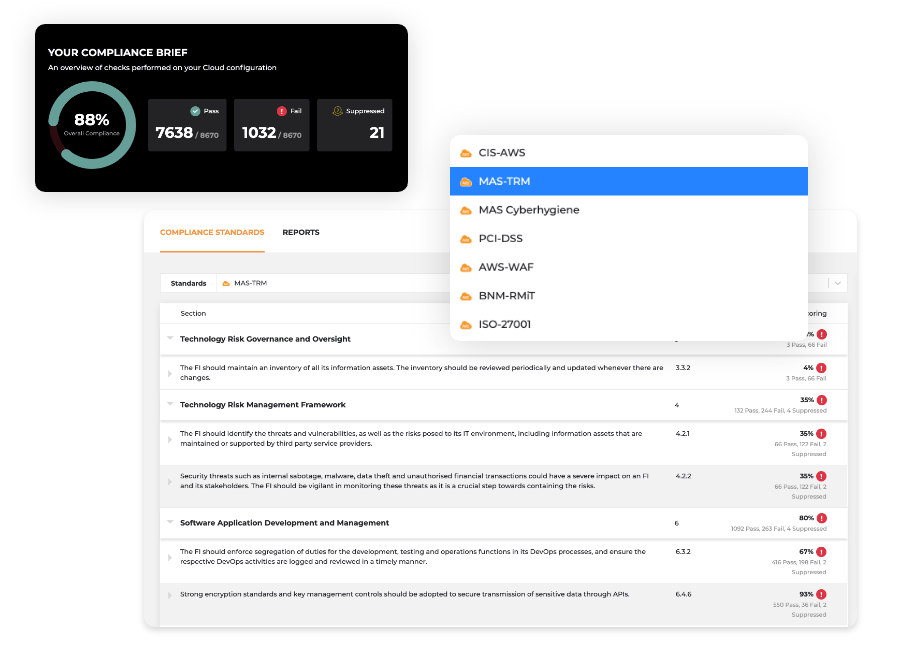Viewport: 900px width, 654px height.
Task: Select MAS Cyberhygiene standard
Action: pyautogui.click(x=629, y=210)
